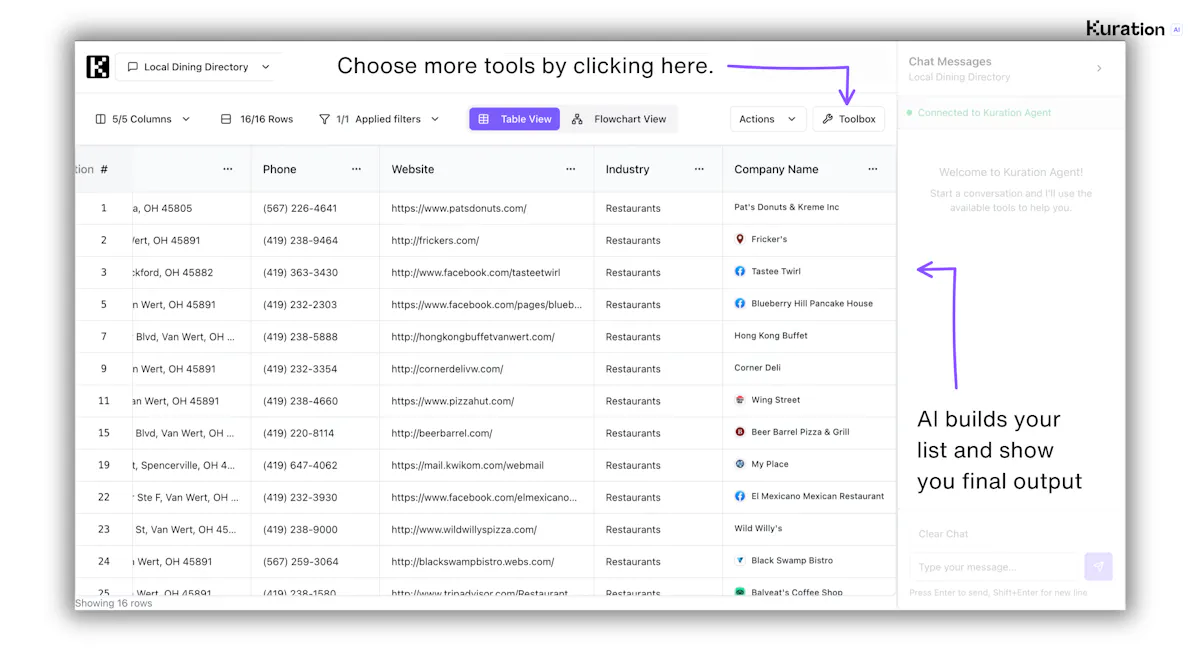This screenshot has height=652, width=1200.
Task: Open the Local Dining Directory dropdown
Action: (199, 67)
